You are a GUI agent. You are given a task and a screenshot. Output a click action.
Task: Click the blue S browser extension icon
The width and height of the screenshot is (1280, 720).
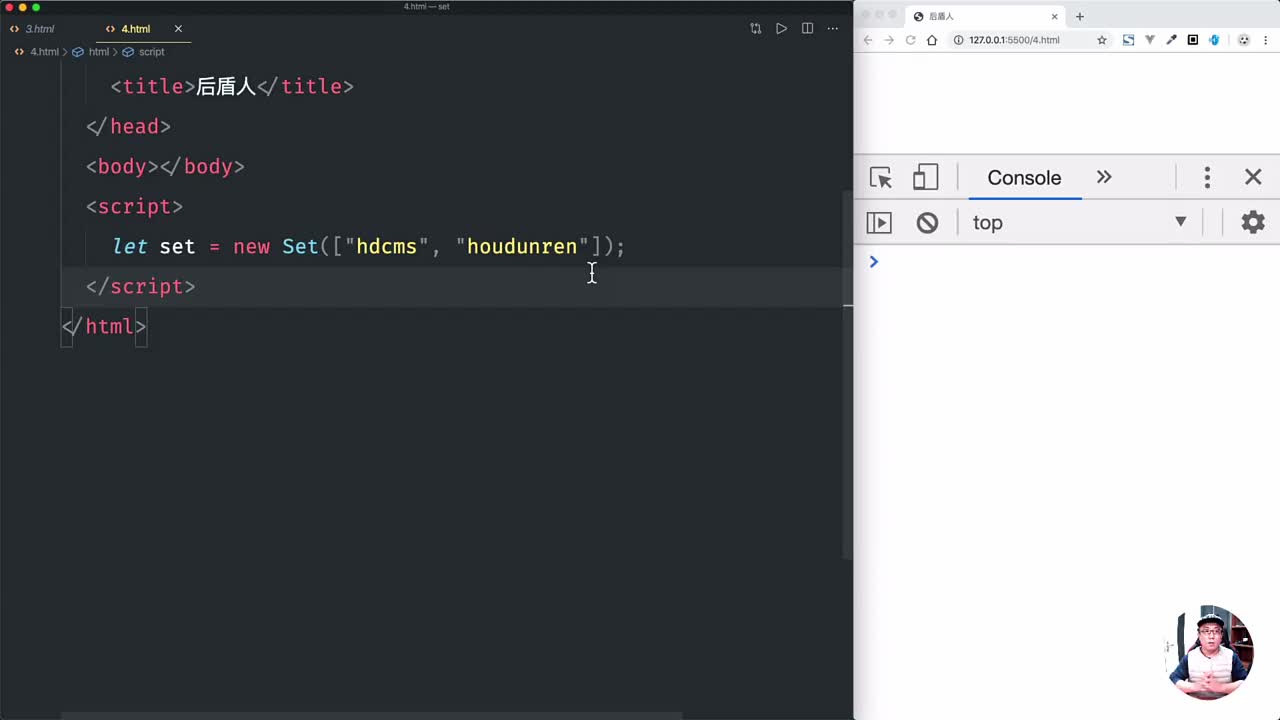tap(1128, 40)
